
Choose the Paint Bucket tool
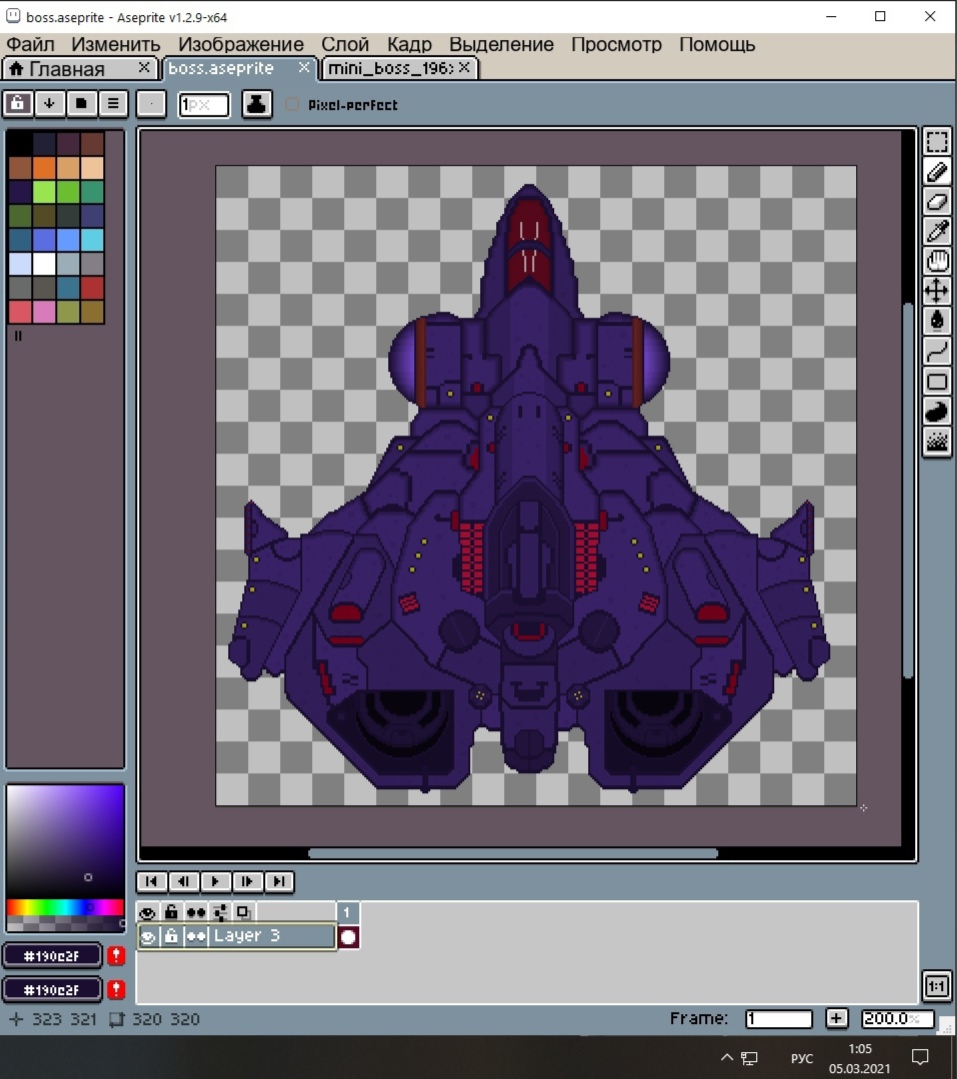(937, 321)
